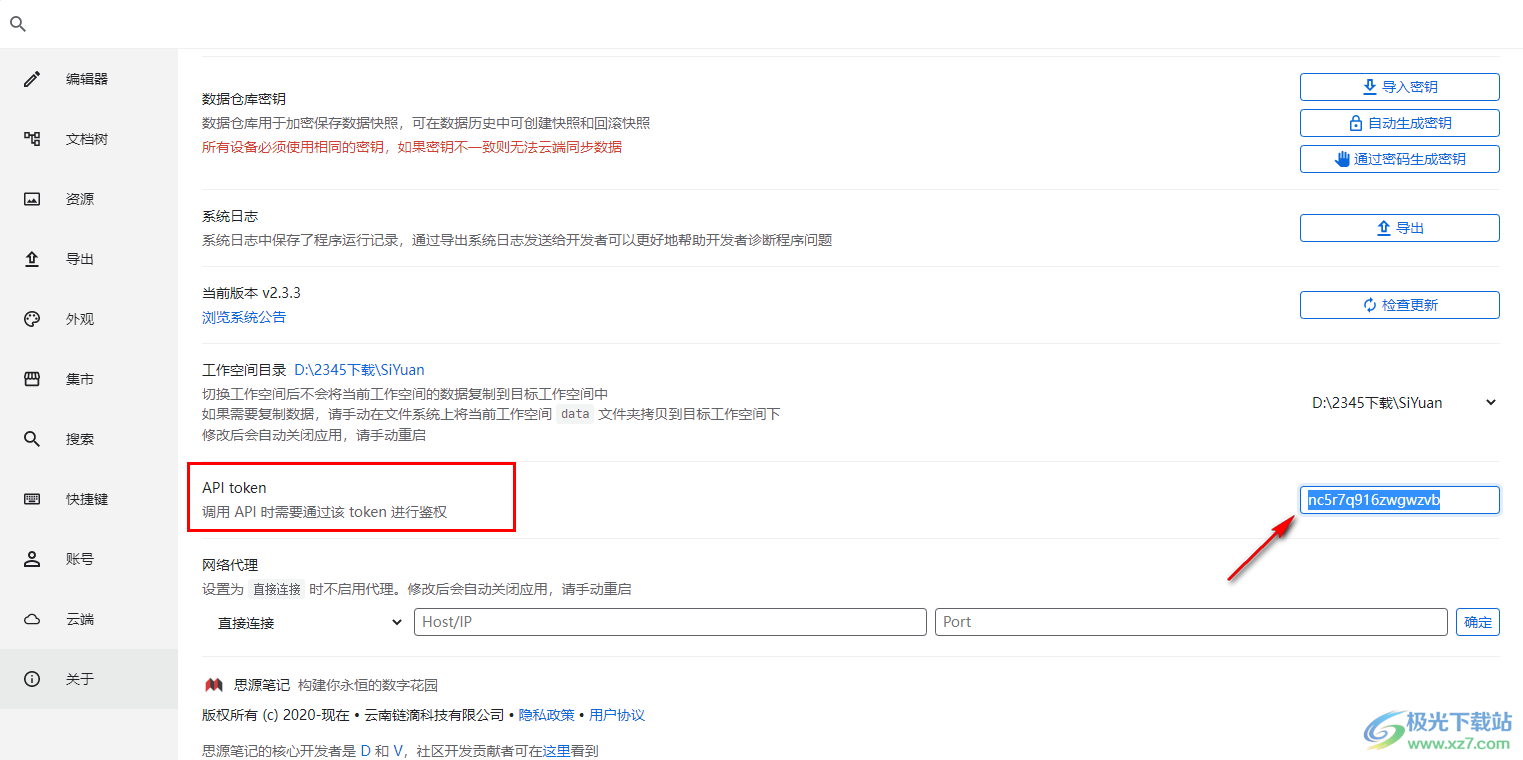Select the pencil icon for 编辑器
This screenshot has height=760, width=1523.
pos(32,79)
